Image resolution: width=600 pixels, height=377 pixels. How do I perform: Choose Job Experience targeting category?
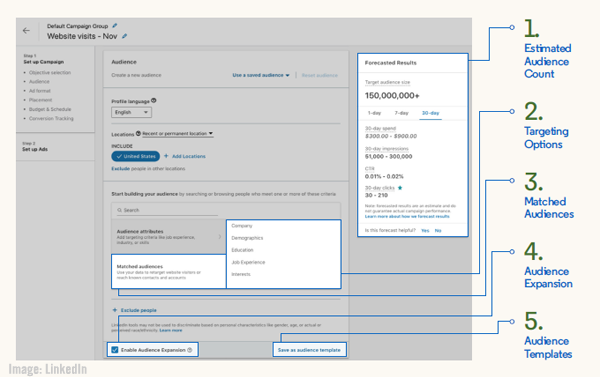point(248,262)
